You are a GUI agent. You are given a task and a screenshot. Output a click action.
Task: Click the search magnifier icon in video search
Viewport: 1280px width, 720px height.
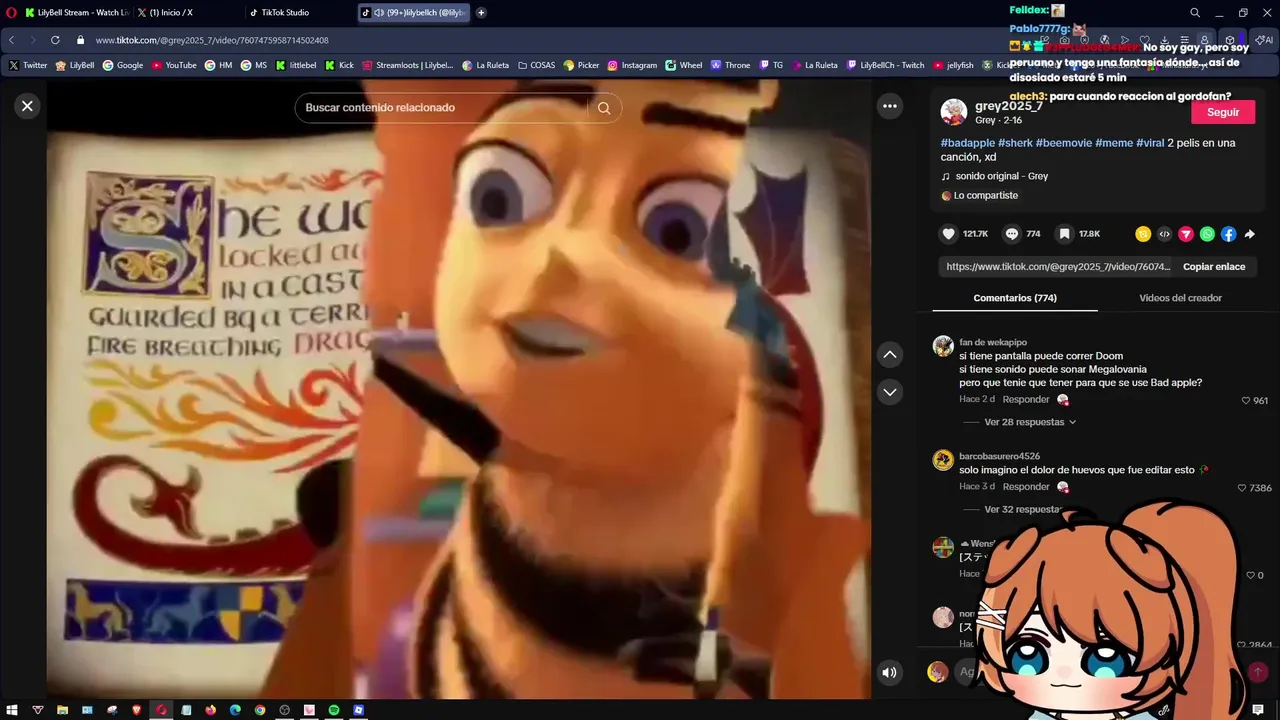pos(604,108)
